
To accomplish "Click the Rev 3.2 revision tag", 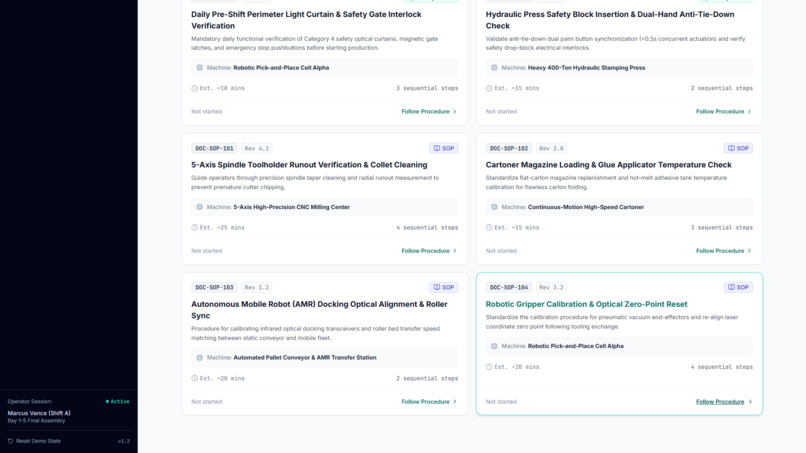I will pyautogui.click(x=551, y=287).
